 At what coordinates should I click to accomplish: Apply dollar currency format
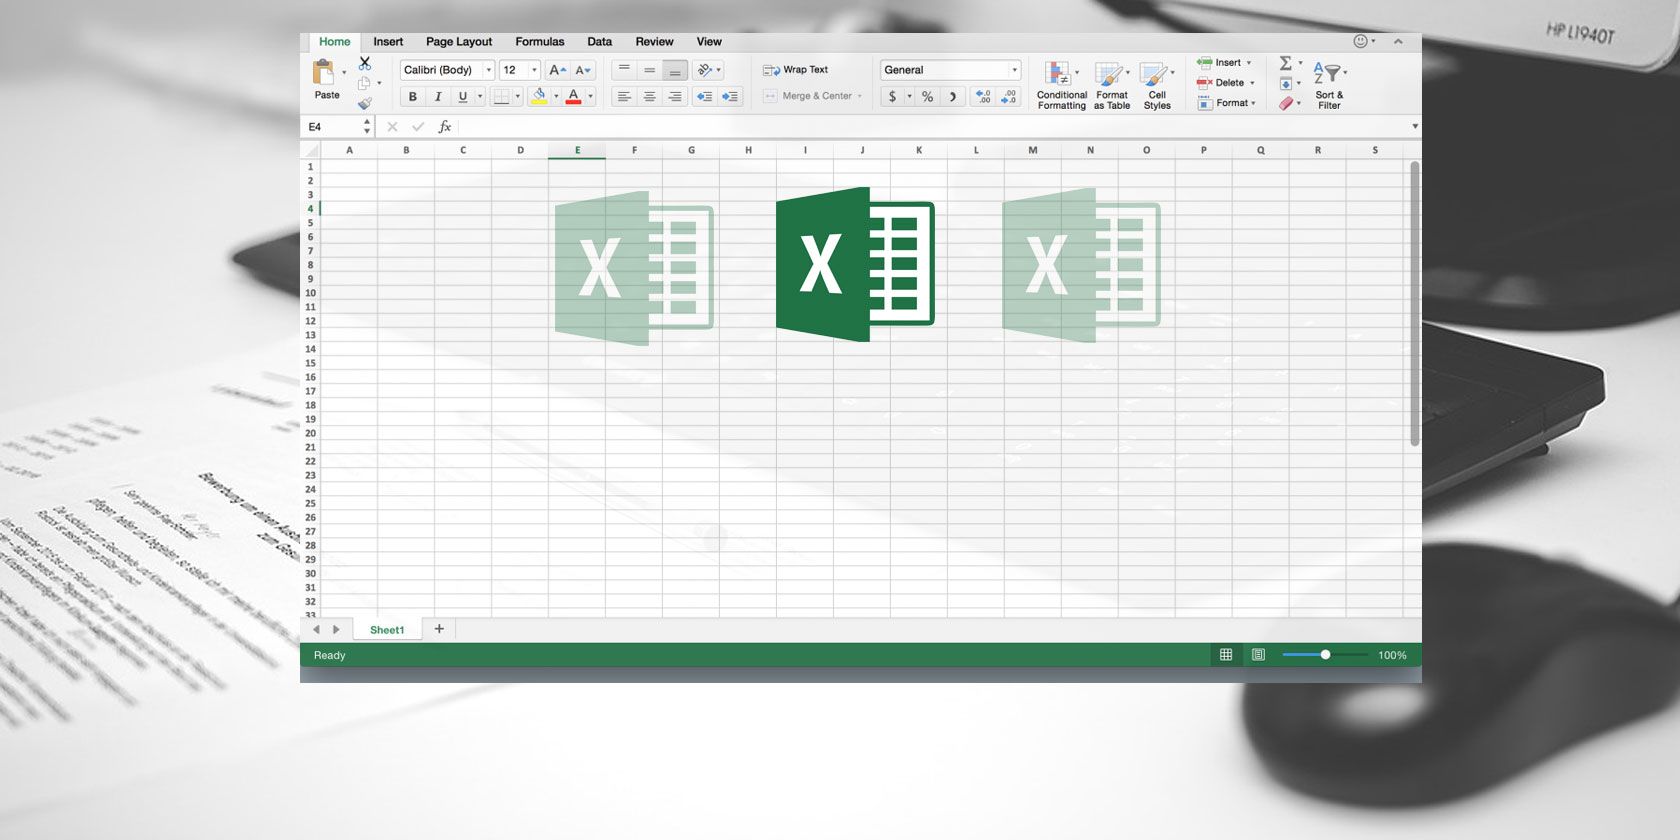[892, 97]
